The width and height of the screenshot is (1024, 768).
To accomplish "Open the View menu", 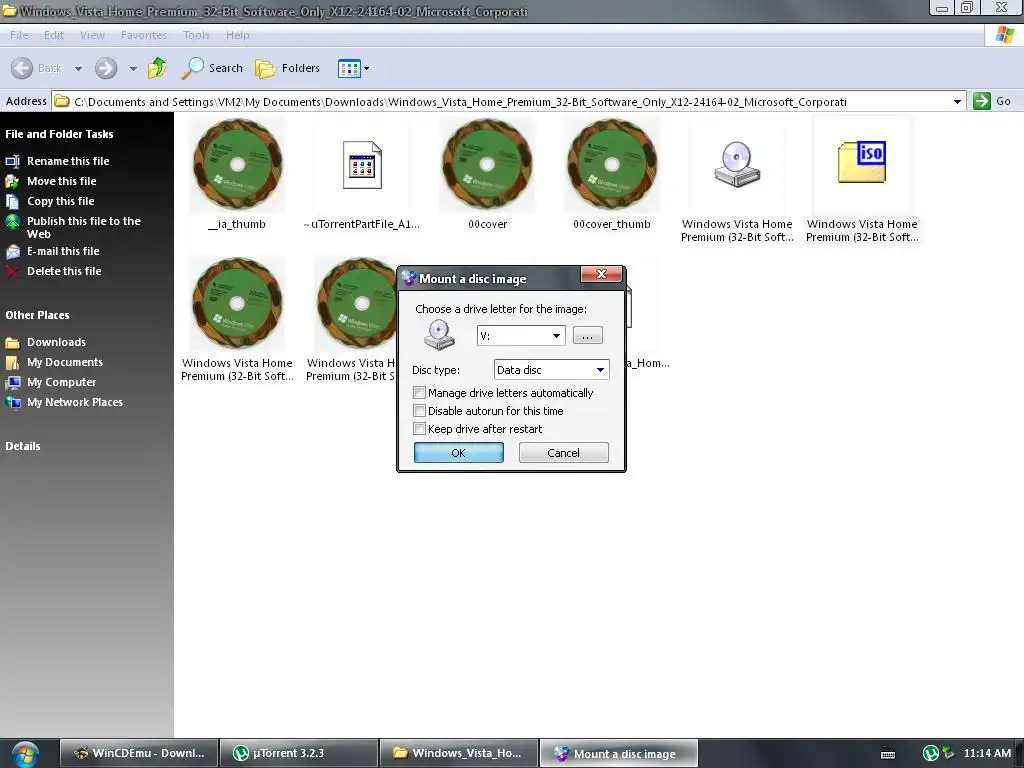I will tap(92, 35).
